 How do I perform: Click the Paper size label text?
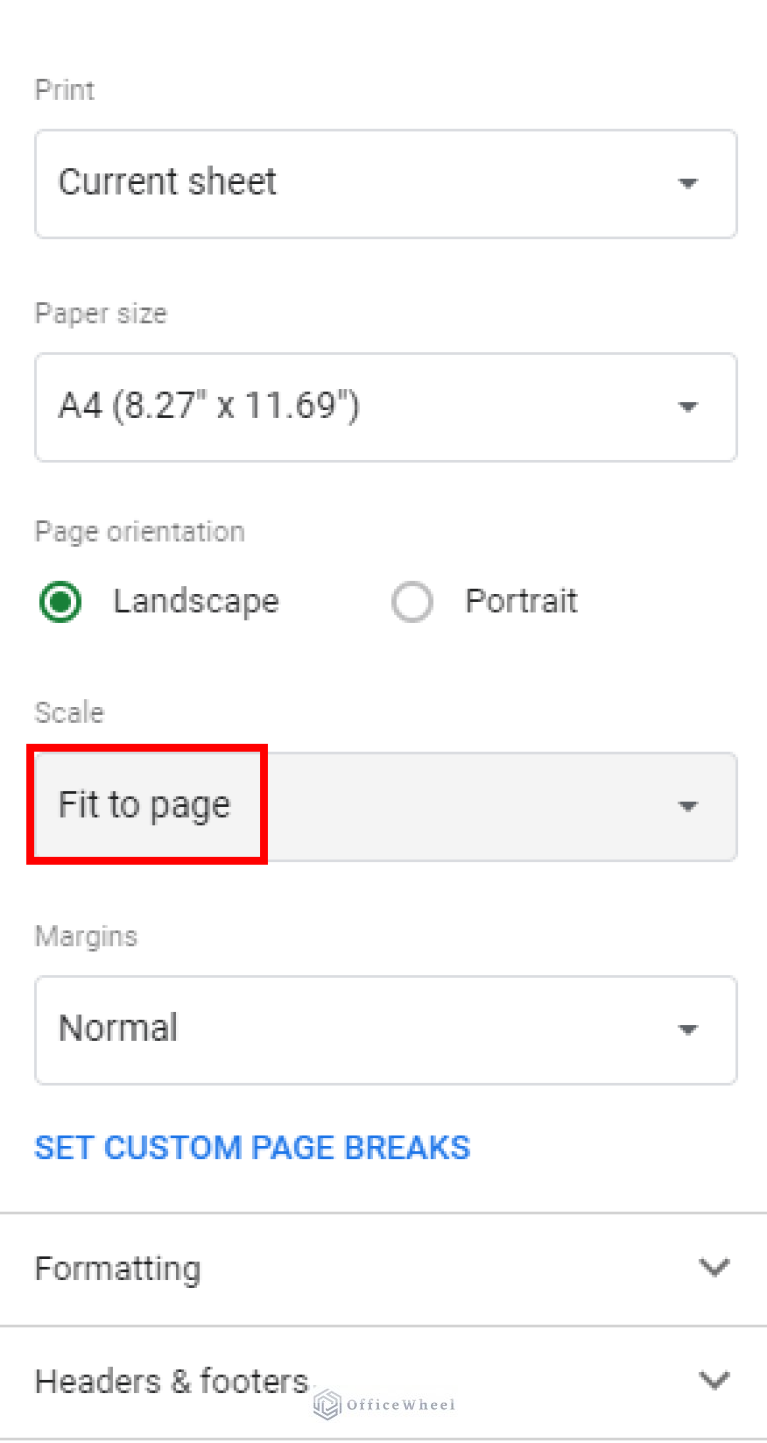click(x=100, y=313)
